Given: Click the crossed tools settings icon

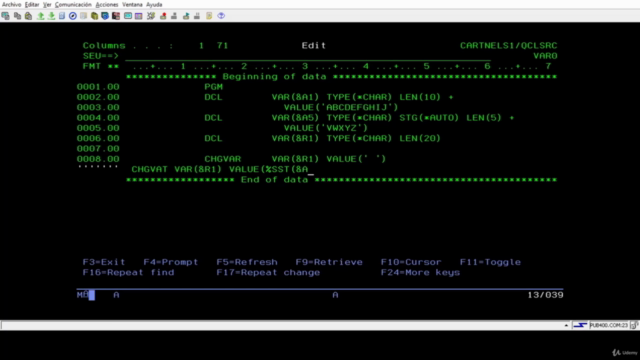Looking at the screenshot, I should tap(151, 16).
